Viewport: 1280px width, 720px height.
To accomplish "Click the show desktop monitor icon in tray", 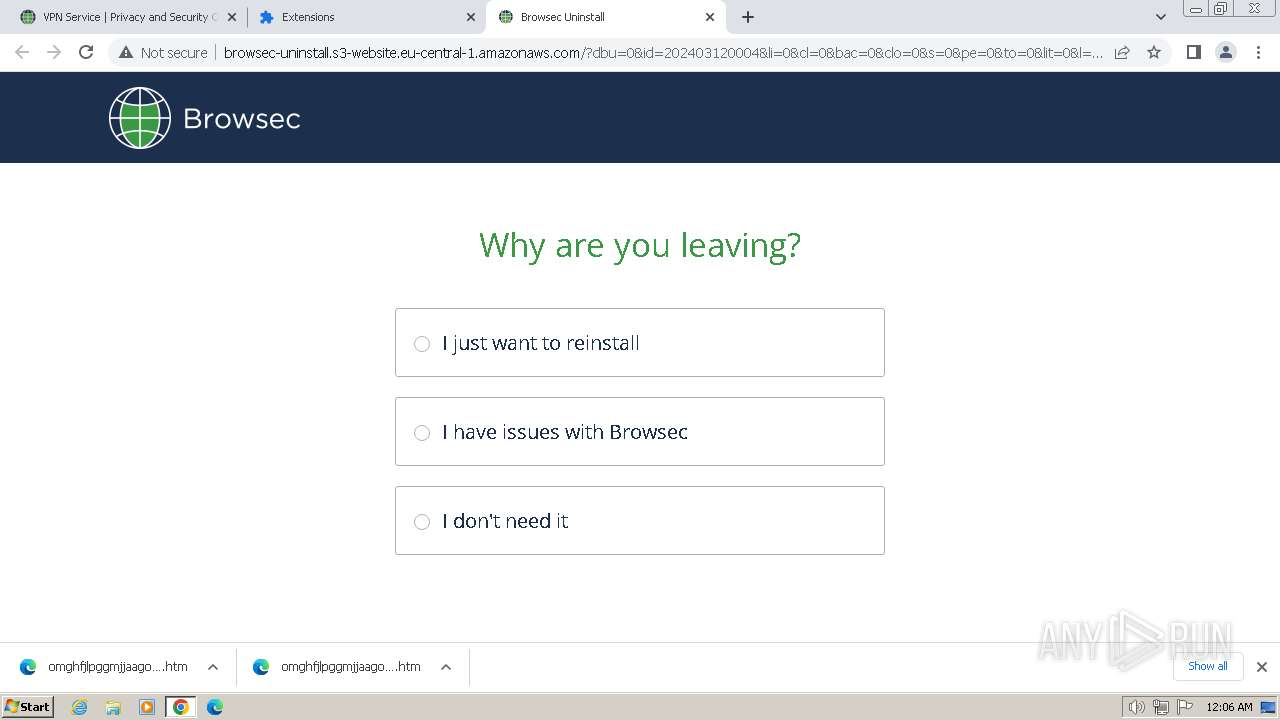I will [x=1268, y=707].
